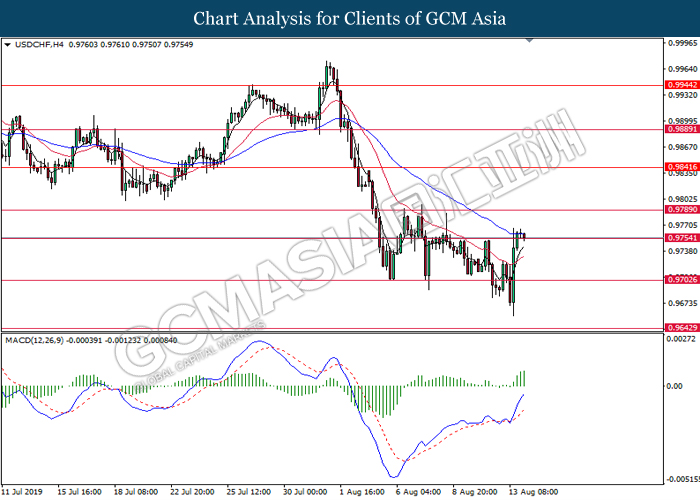The image size is (700, 500).
Task: Click the chart shift marker triangle at top
Action: (x=529, y=41)
